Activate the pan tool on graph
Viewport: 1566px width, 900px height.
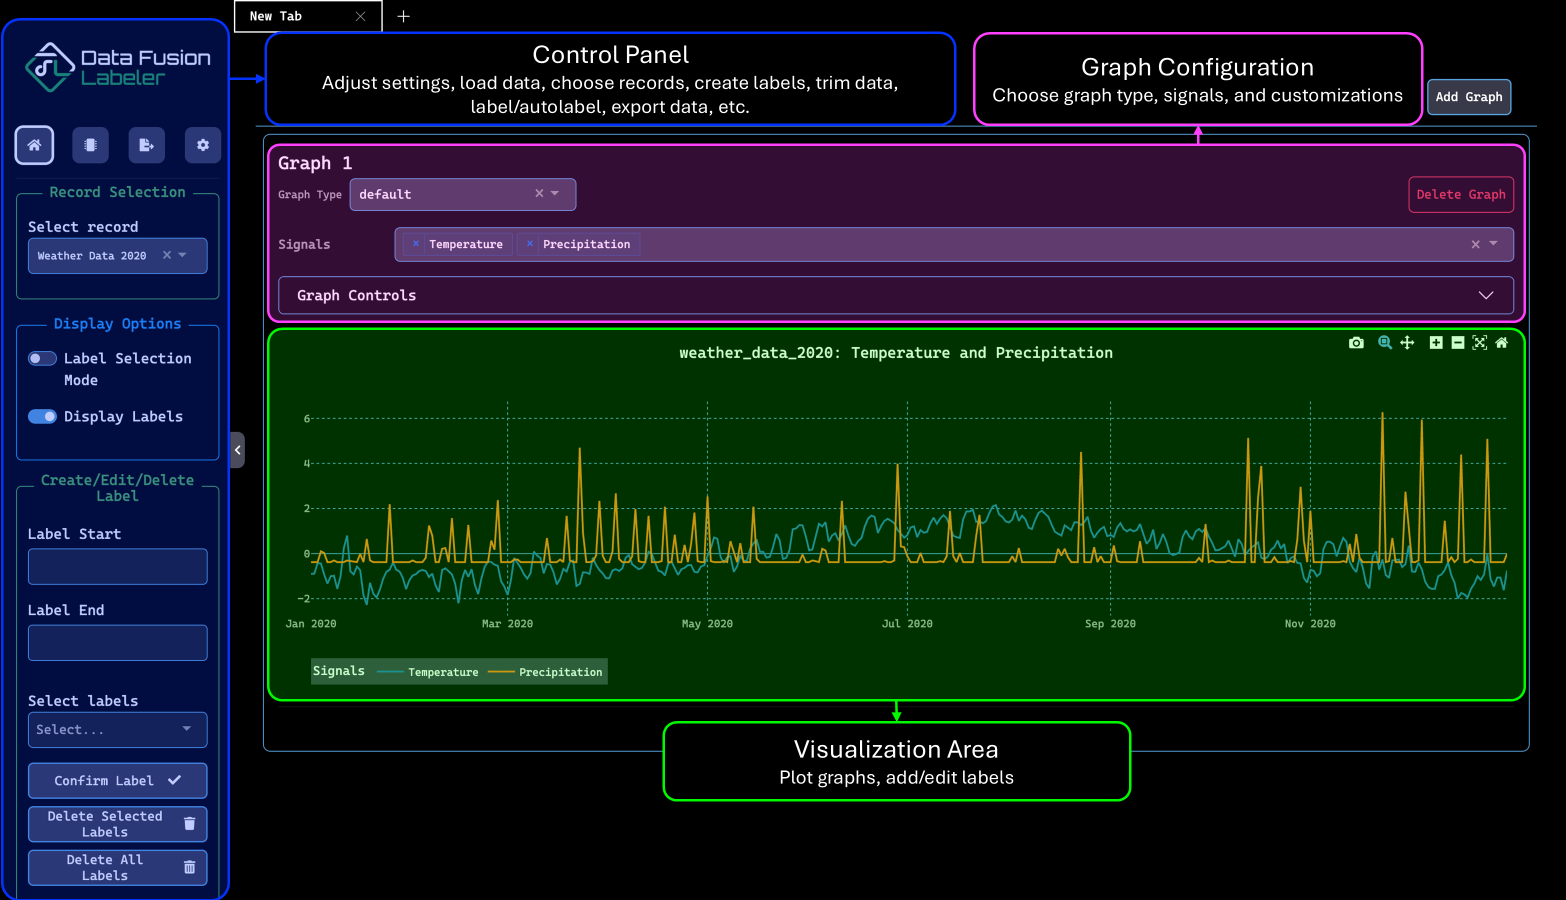(1407, 343)
